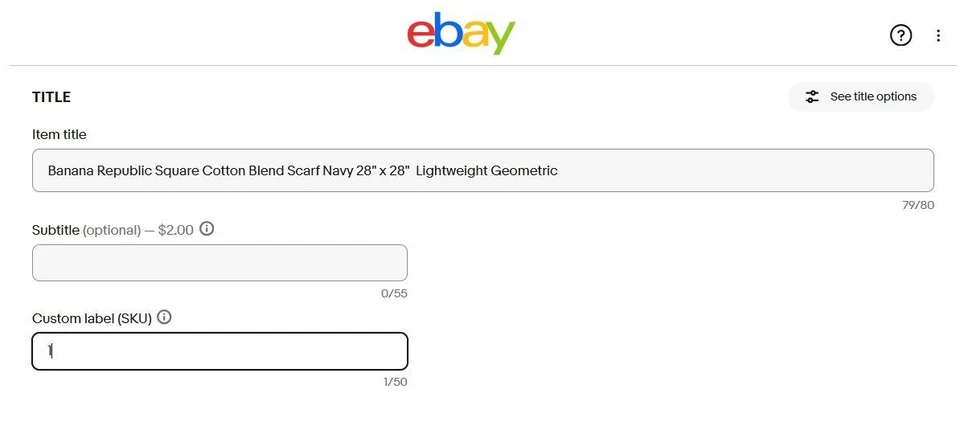Click the 1/50 SKU character counter
Viewport: 960px width, 422px height.
[x=394, y=382]
